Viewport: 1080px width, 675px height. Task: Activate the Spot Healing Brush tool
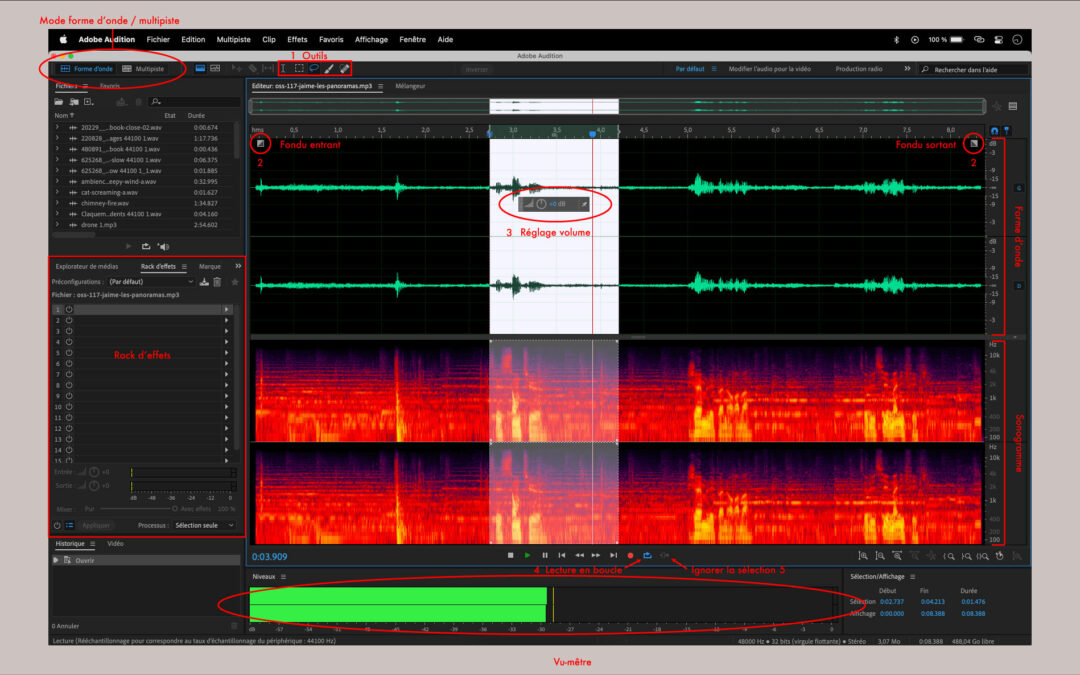pos(343,69)
